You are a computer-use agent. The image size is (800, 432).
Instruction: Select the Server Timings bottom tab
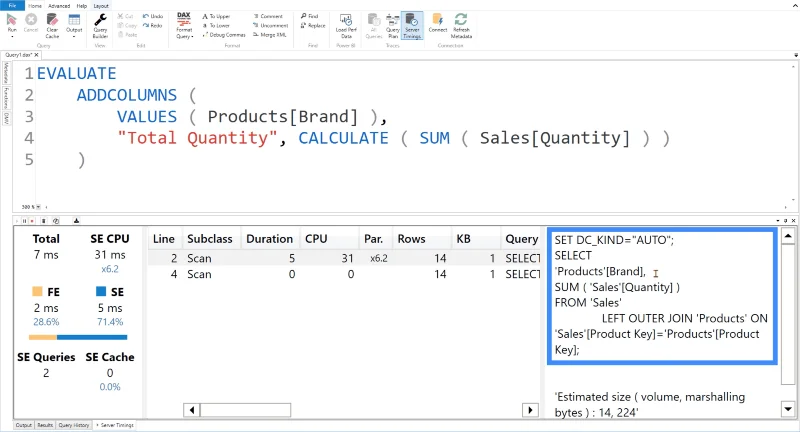pyautogui.click(x=115, y=425)
